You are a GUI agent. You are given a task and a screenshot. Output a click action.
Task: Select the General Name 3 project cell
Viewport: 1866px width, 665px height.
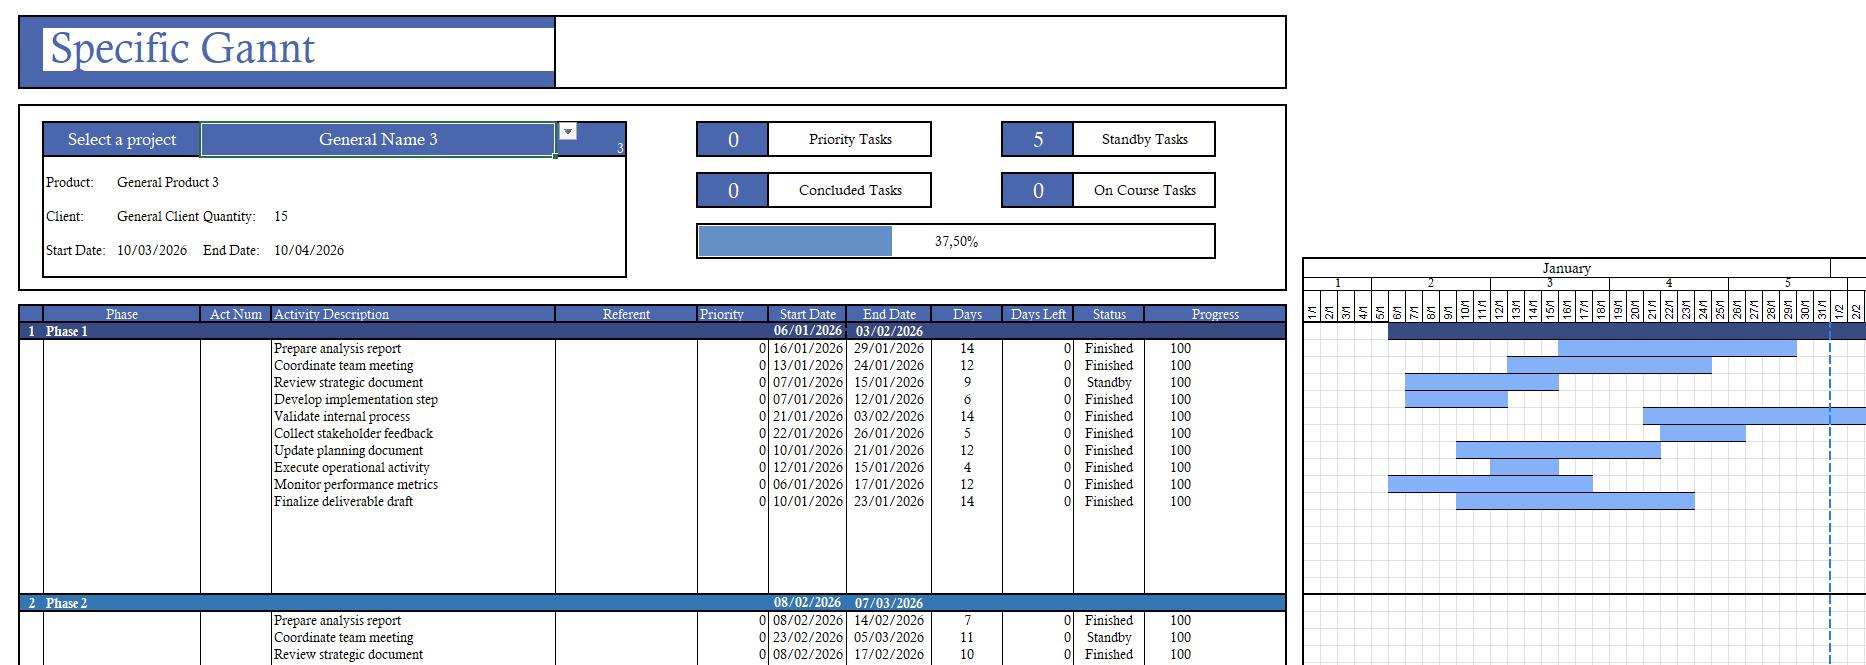coord(378,140)
